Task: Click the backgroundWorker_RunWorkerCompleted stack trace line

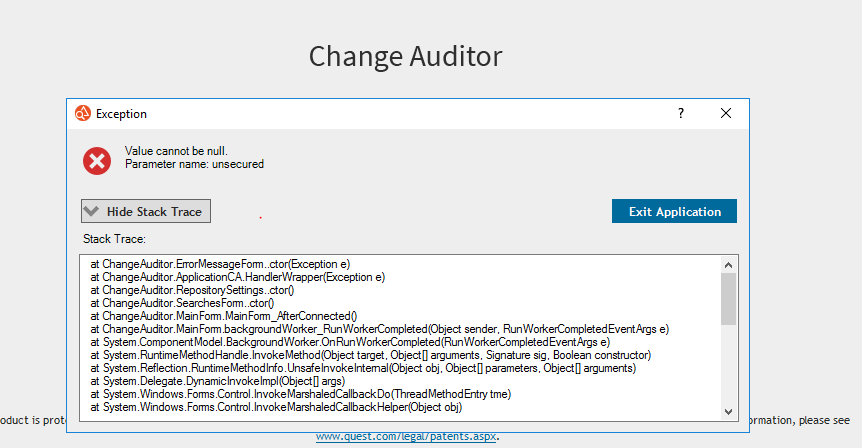Action: [x=380, y=329]
